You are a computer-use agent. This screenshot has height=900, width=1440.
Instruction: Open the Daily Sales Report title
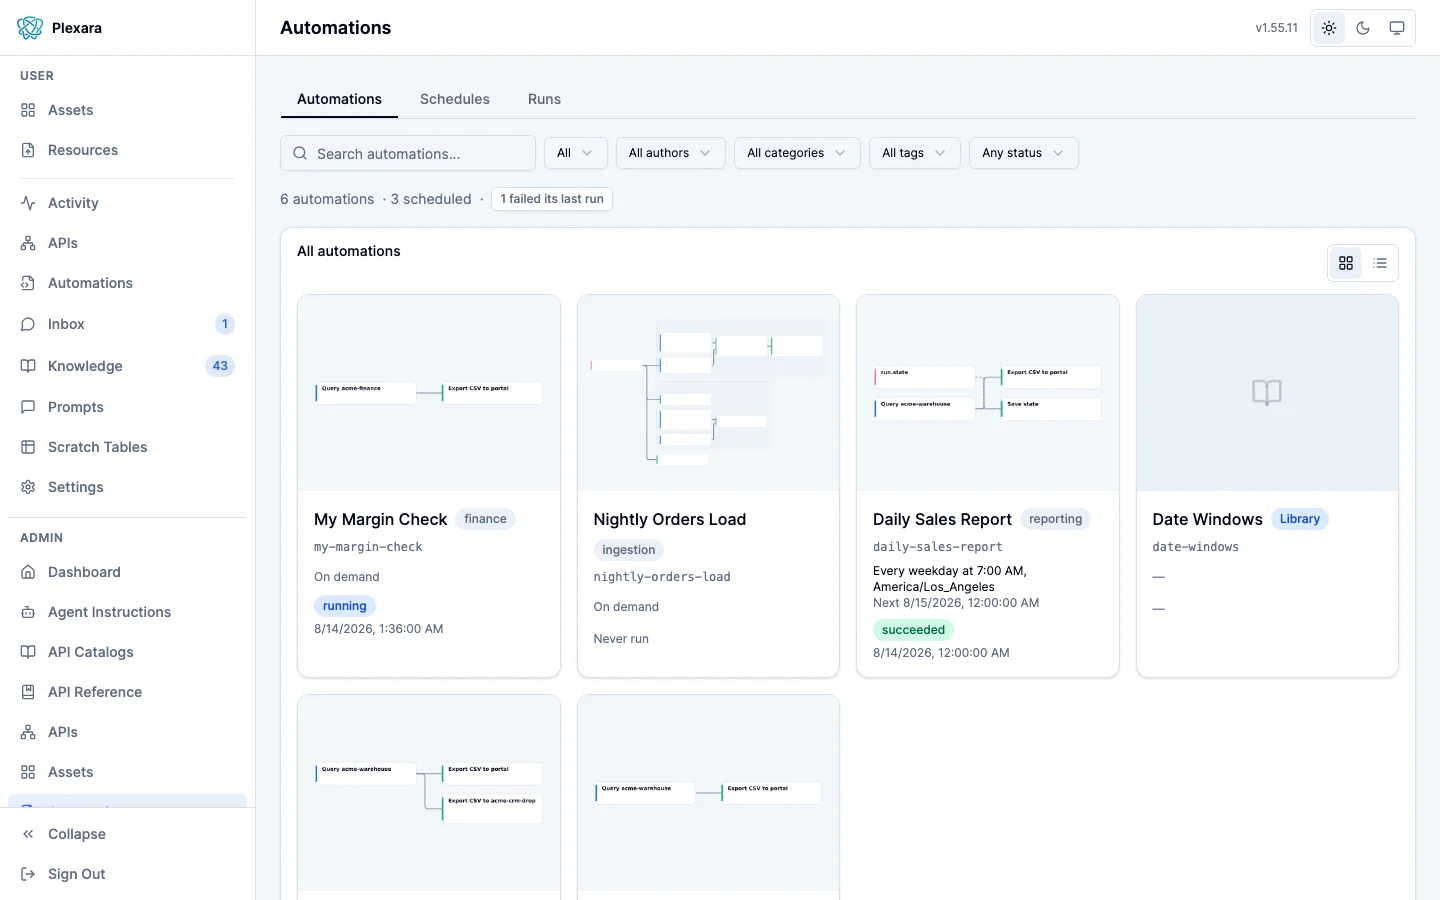tap(942, 519)
